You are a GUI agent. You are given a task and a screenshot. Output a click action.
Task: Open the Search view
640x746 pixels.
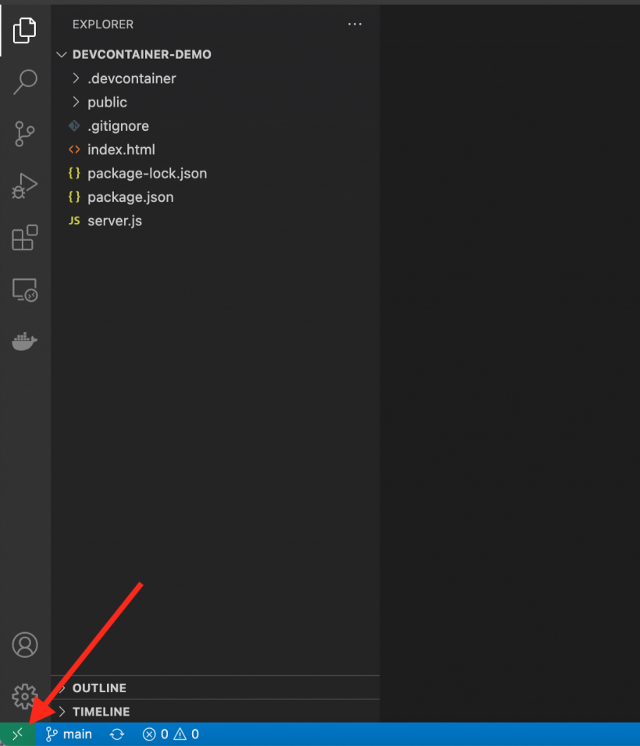25,82
